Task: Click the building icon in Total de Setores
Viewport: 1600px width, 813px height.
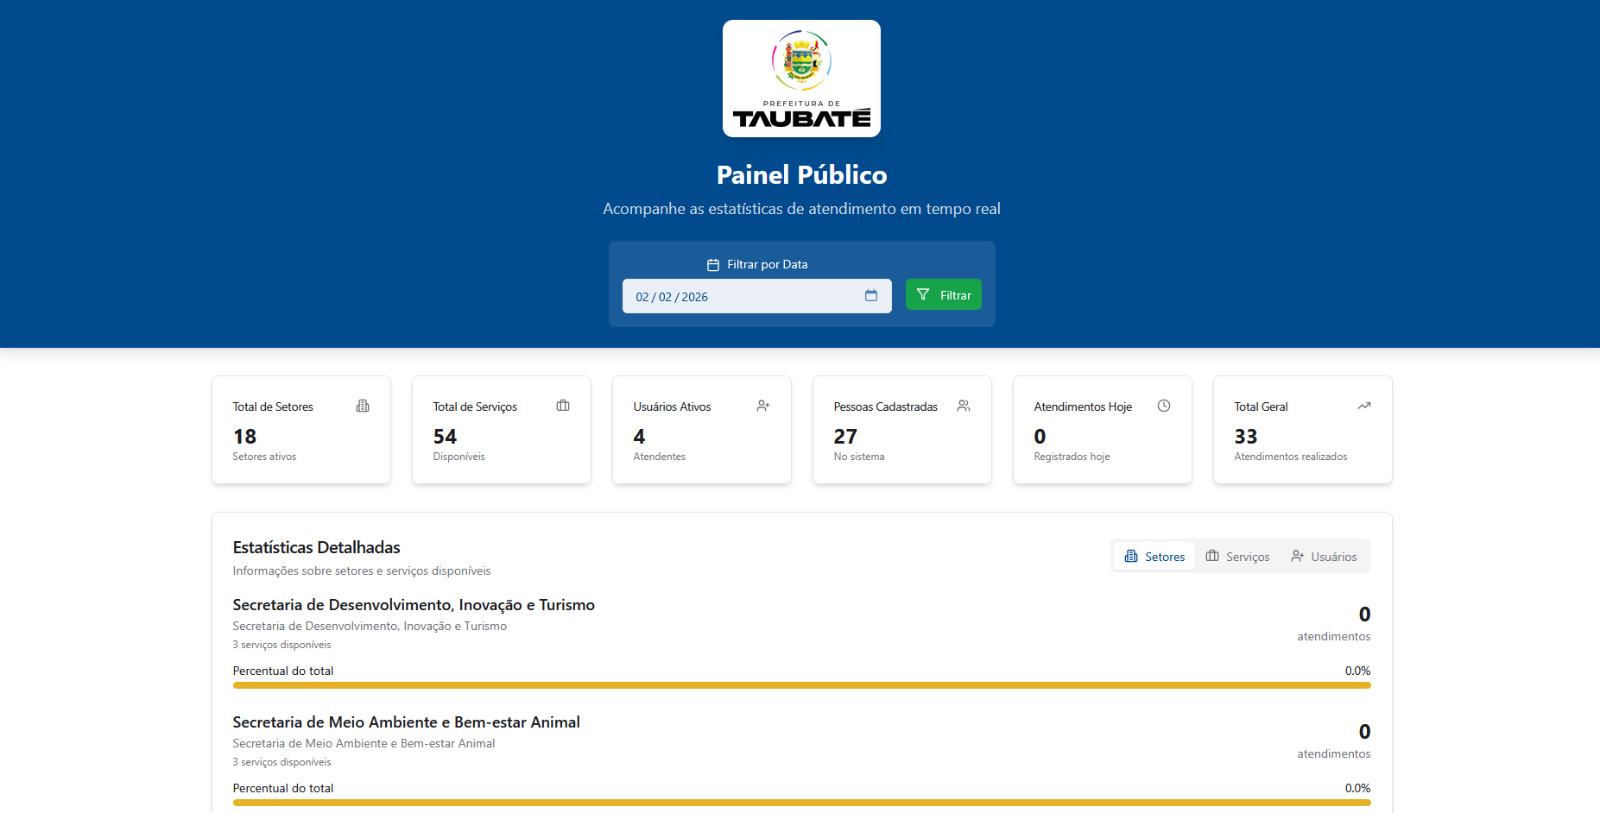Action: [363, 406]
